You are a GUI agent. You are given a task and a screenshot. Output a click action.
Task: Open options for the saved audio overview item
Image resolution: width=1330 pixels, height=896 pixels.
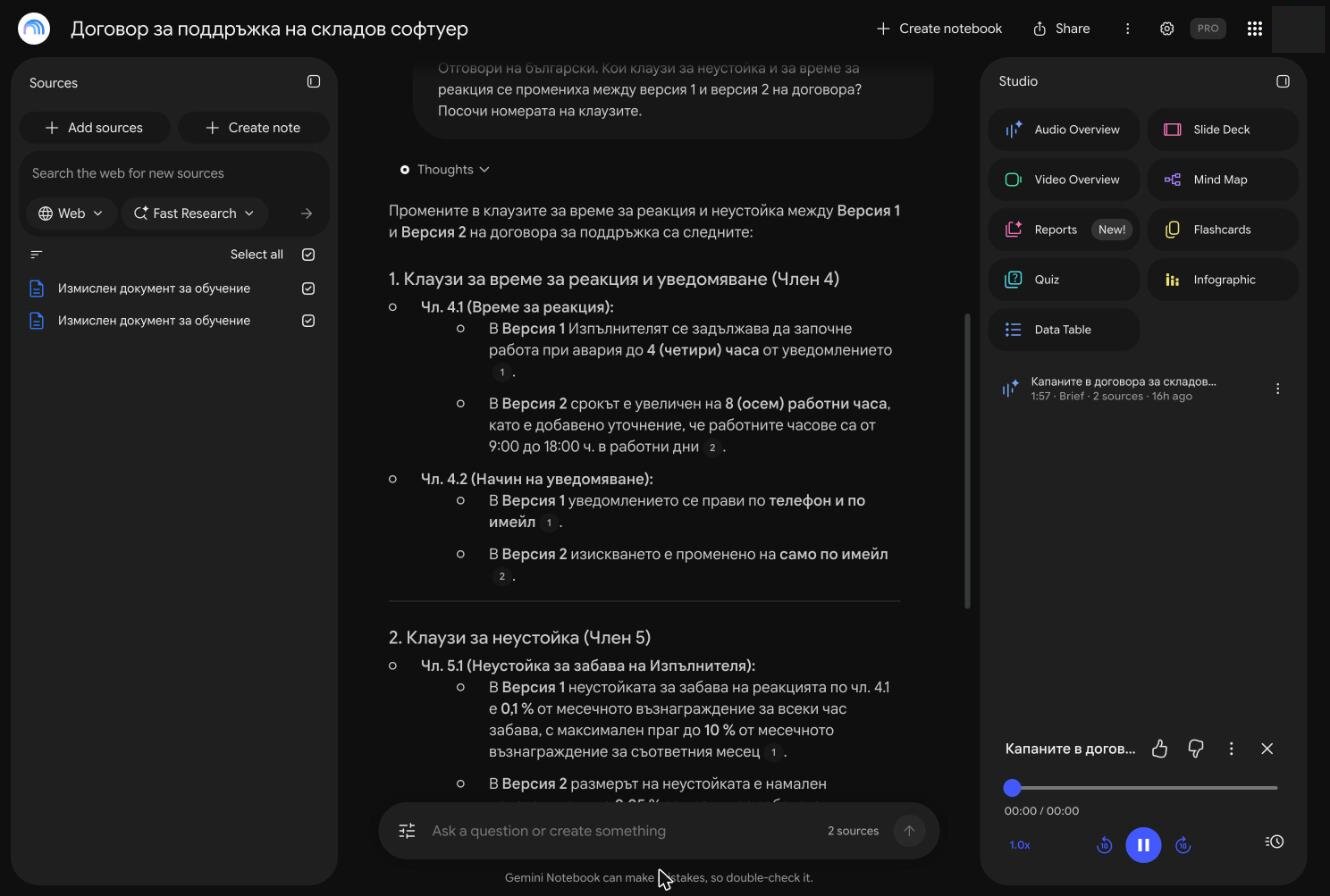pyautogui.click(x=1277, y=389)
